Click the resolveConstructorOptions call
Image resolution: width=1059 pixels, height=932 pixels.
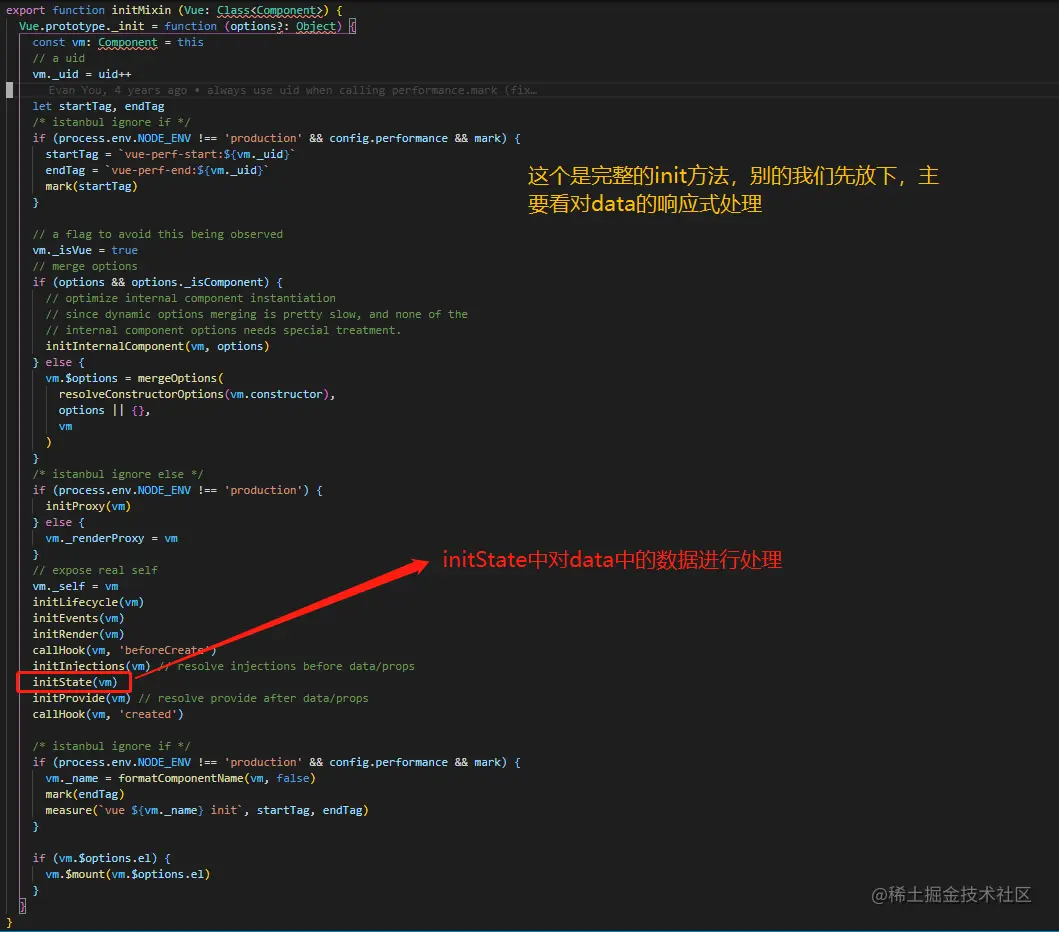coord(197,394)
